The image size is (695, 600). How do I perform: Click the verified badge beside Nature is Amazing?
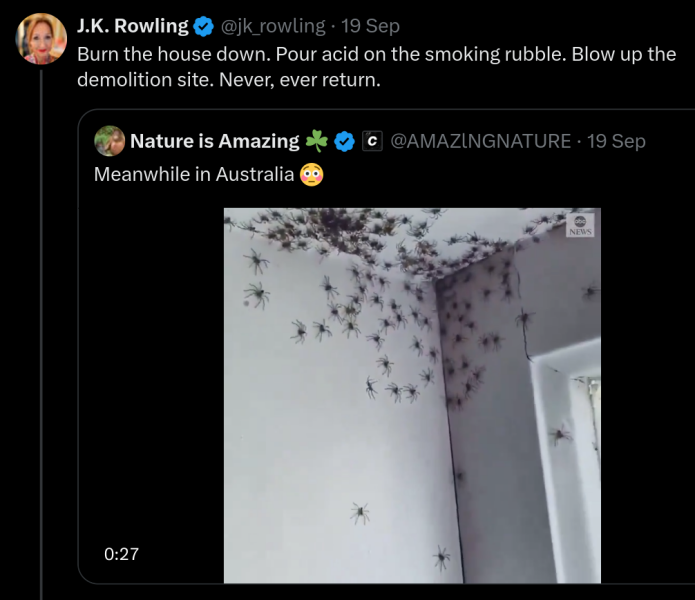[344, 141]
